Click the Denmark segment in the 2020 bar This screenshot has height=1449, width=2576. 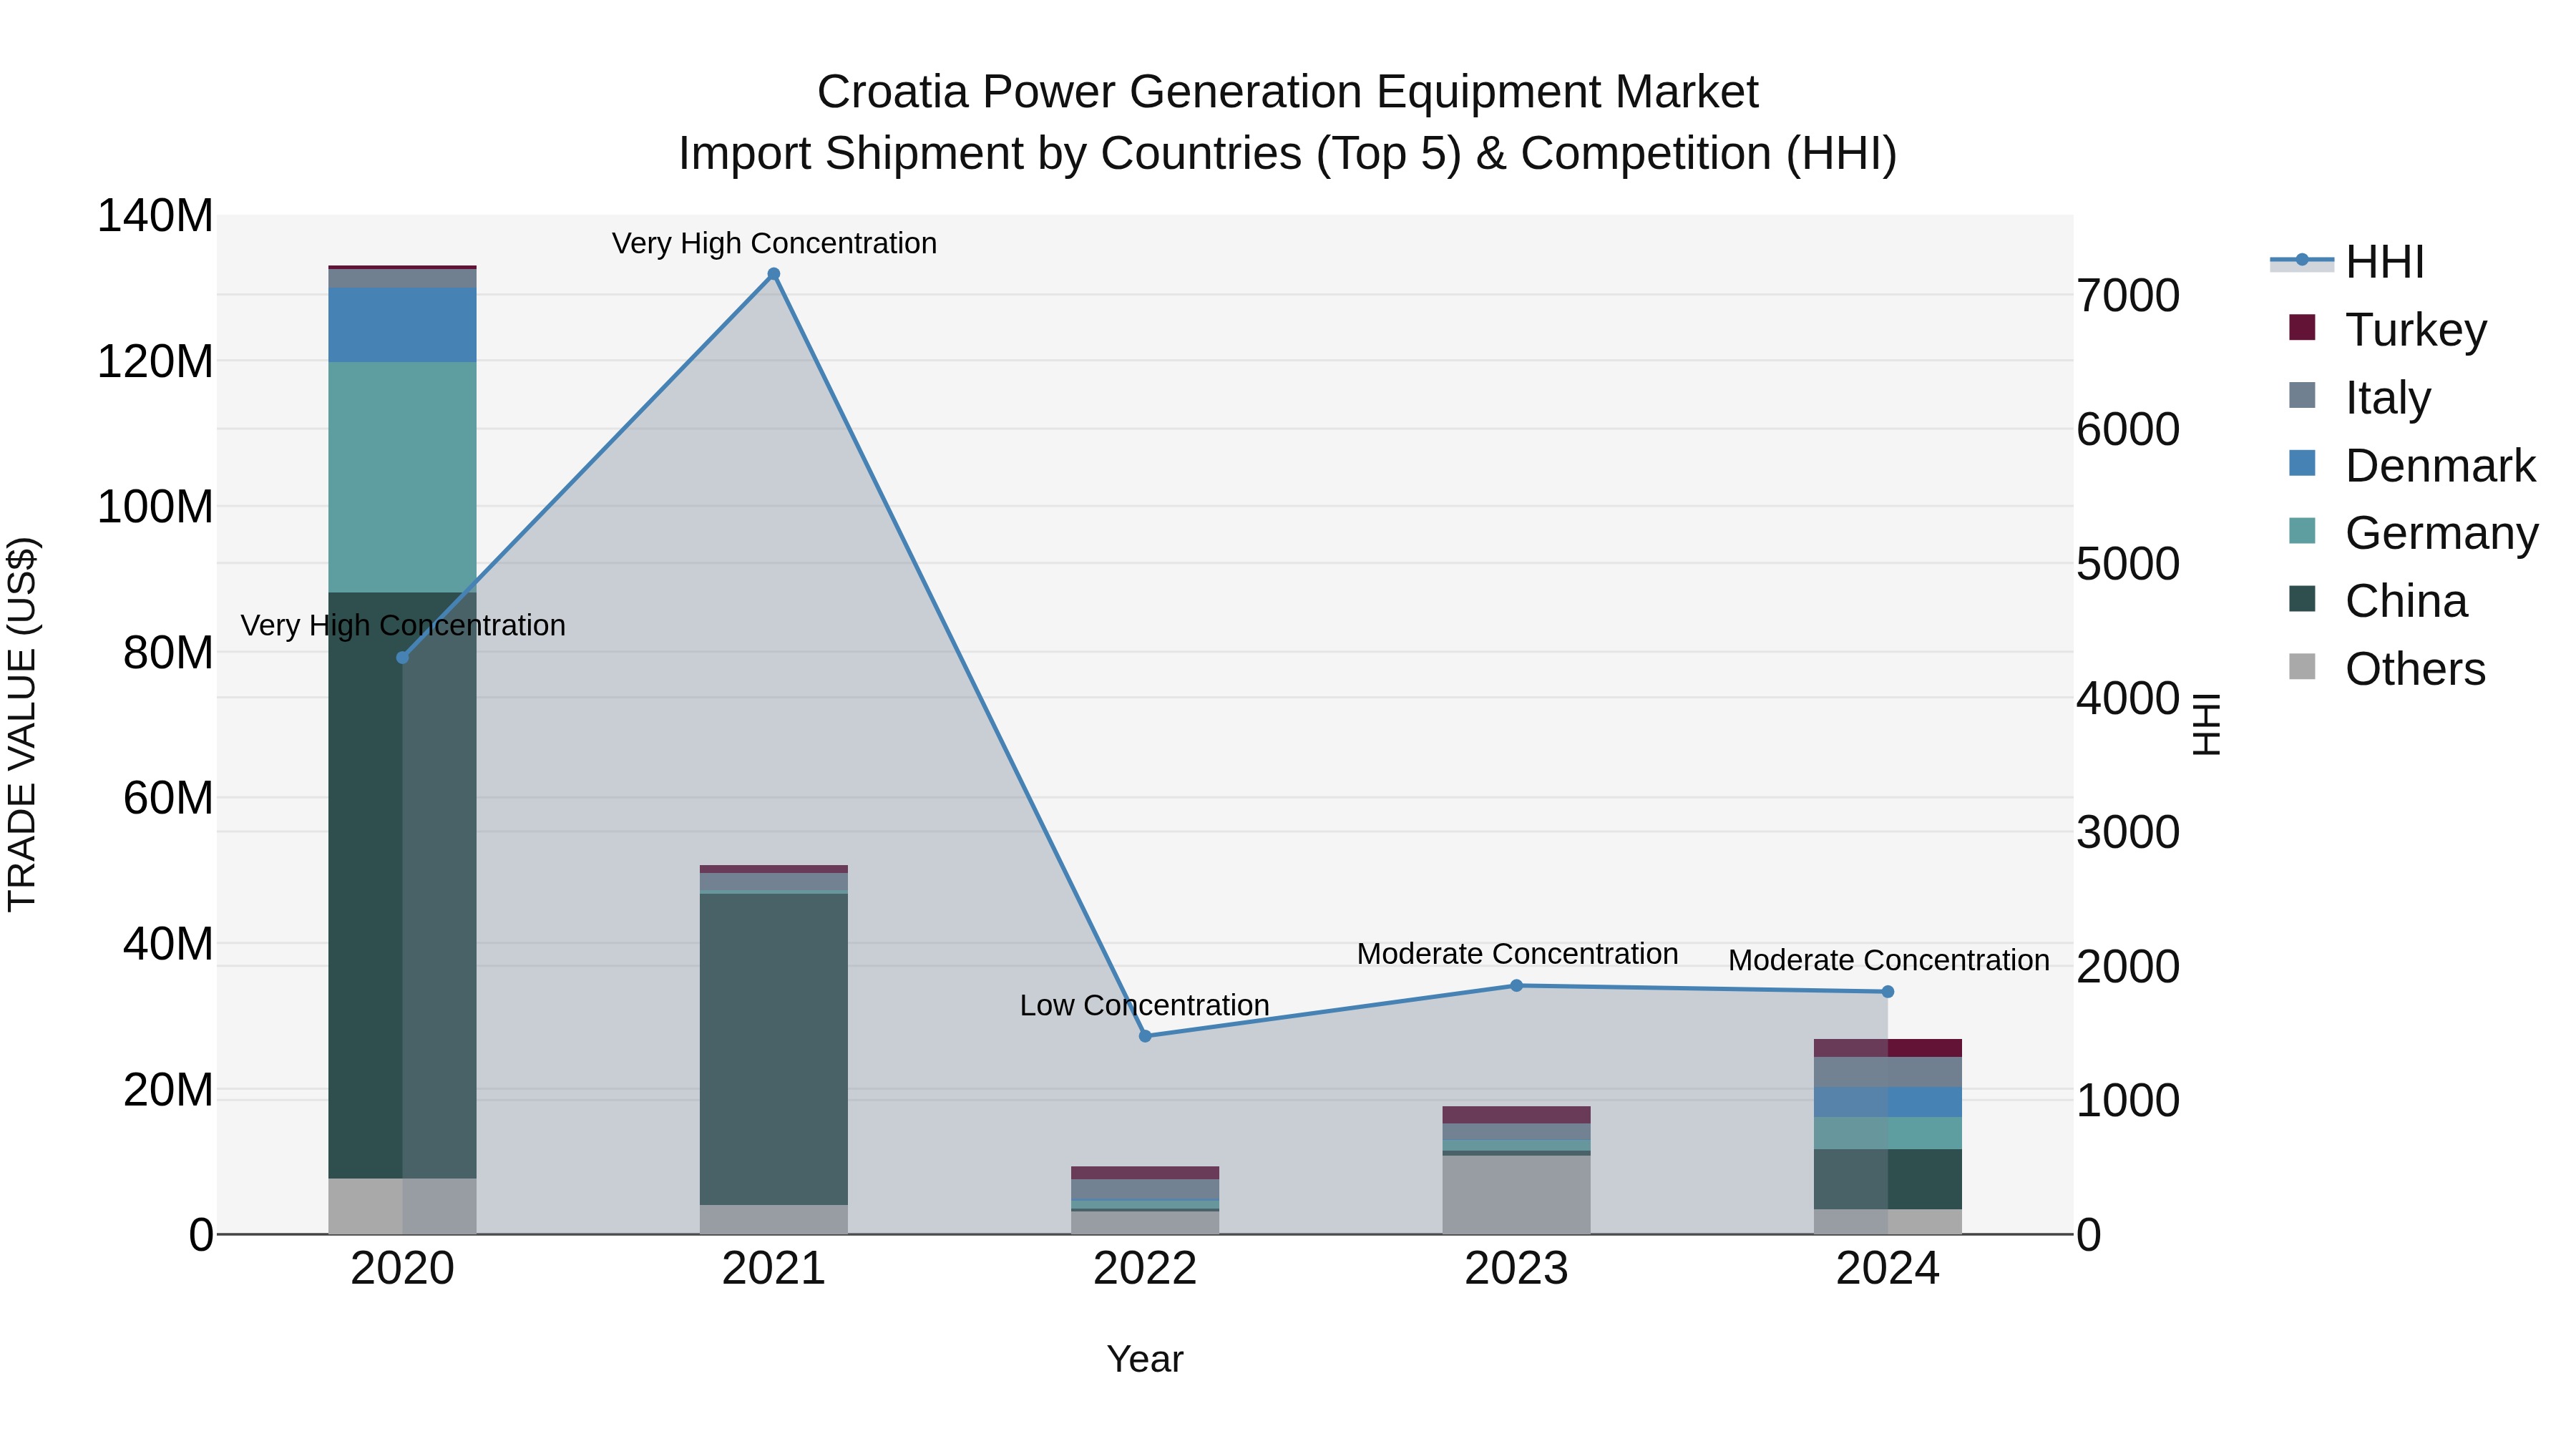[x=403, y=325]
